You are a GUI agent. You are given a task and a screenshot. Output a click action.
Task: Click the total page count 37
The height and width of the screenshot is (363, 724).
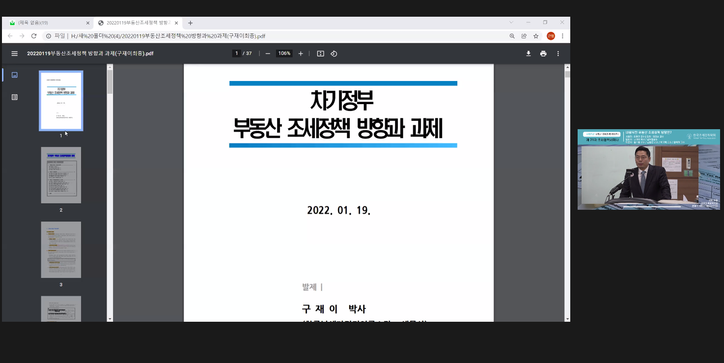pos(249,54)
